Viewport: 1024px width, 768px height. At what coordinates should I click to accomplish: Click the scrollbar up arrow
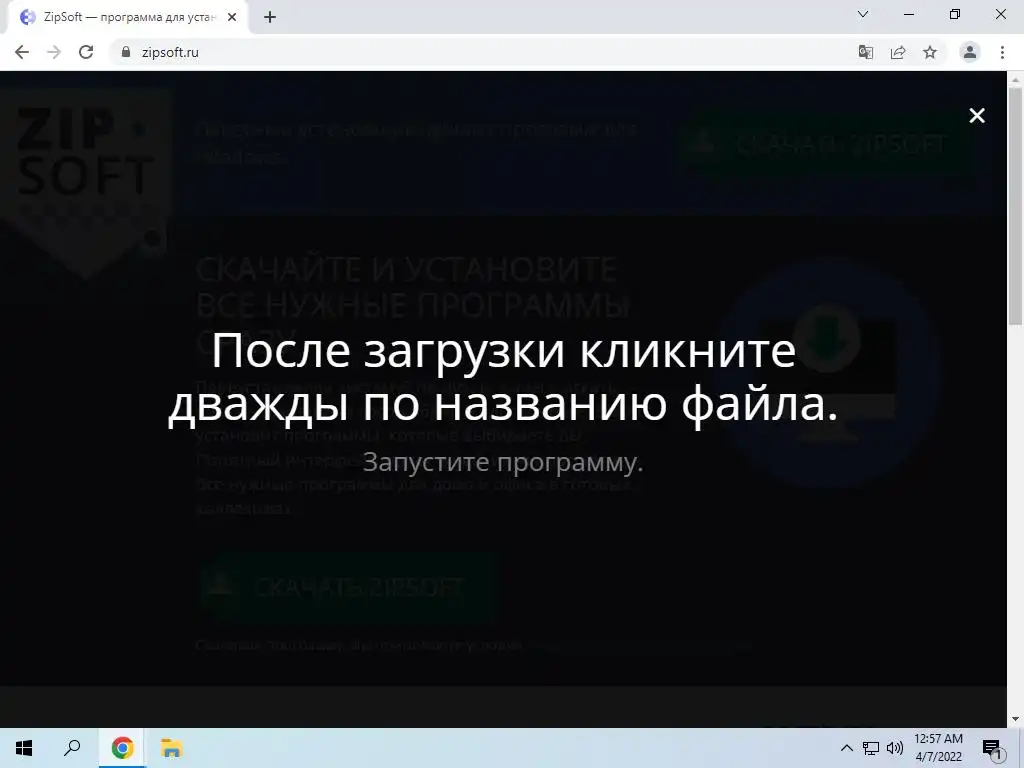pos(1015,79)
